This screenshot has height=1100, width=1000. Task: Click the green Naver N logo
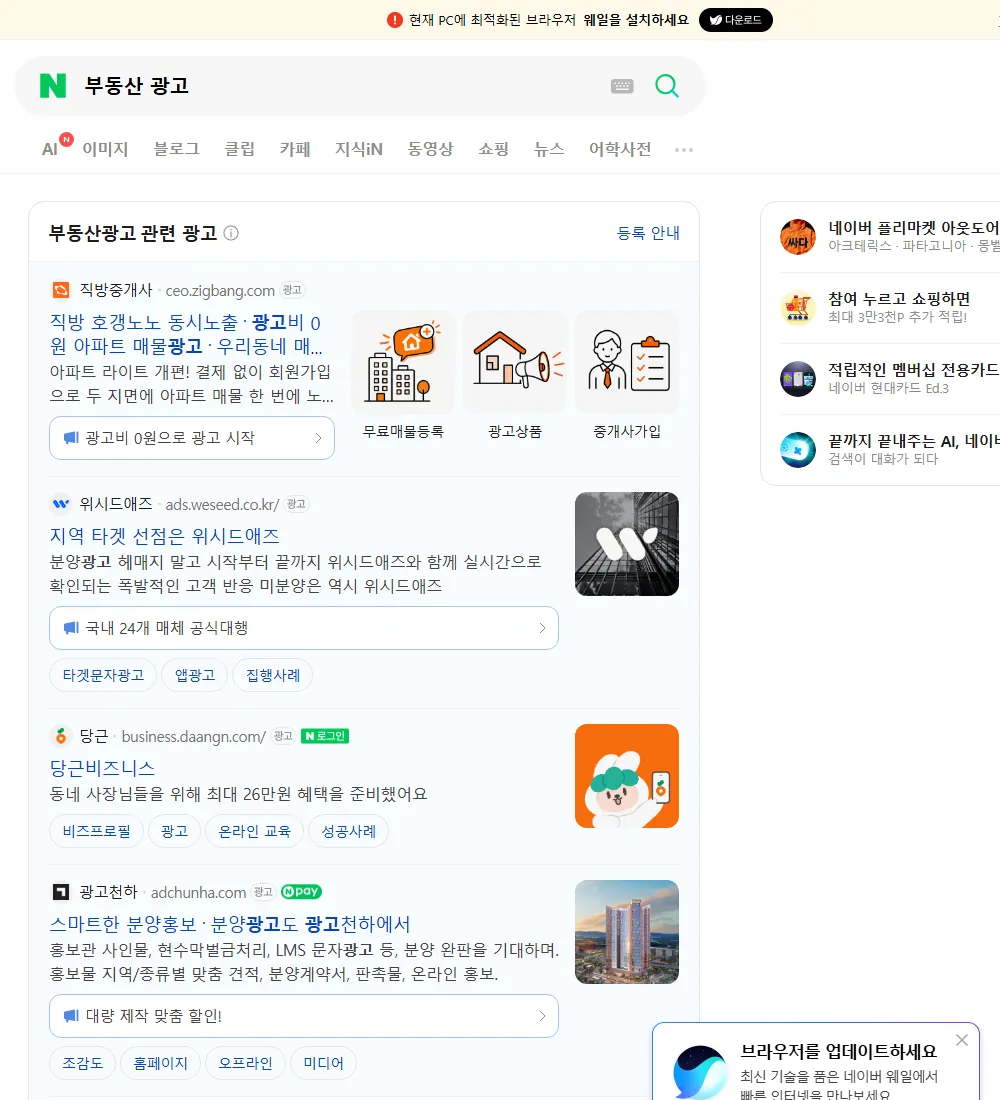(x=53, y=86)
